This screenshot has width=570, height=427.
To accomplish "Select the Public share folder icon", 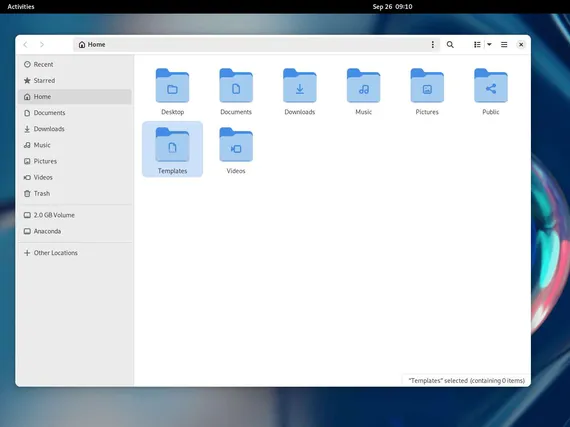I will [491, 86].
